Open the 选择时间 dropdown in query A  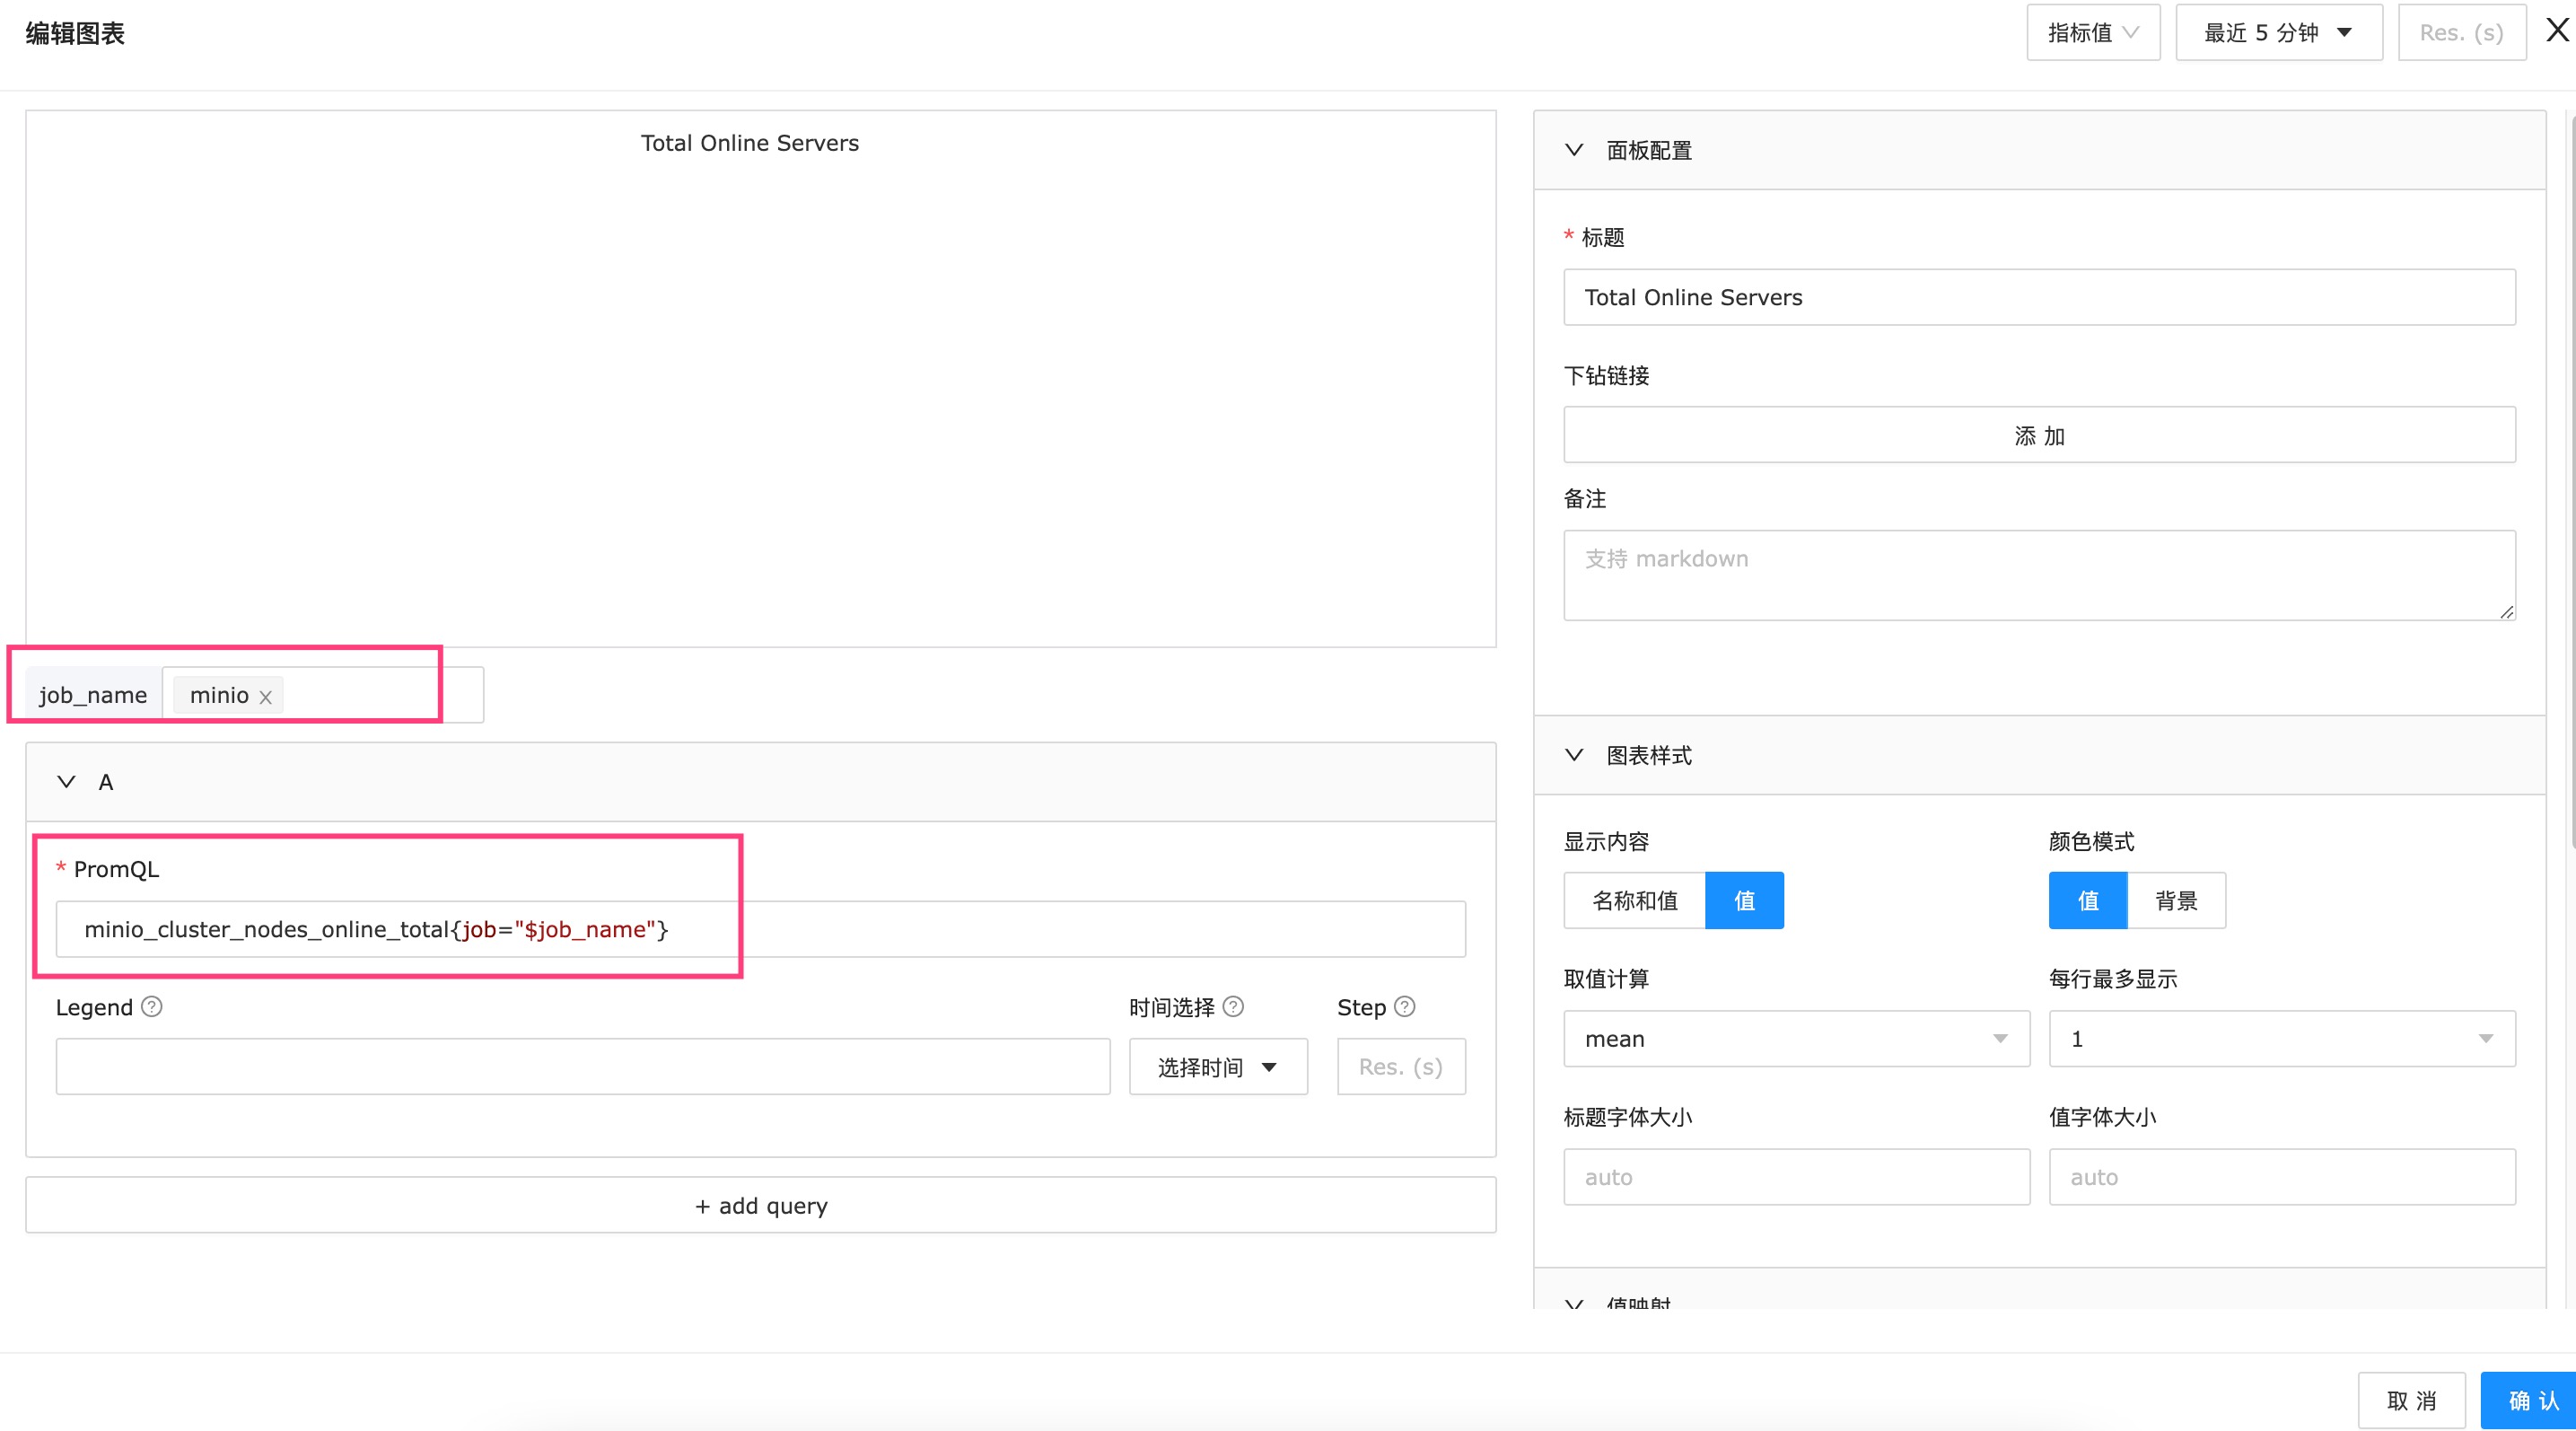click(1218, 1067)
